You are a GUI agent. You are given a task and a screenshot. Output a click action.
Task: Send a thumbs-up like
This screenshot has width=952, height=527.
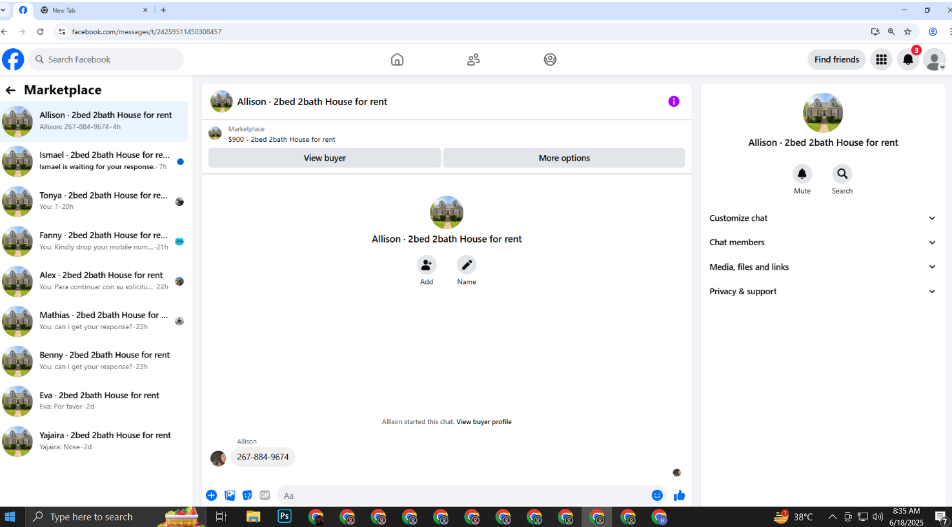click(x=679, y=495)
